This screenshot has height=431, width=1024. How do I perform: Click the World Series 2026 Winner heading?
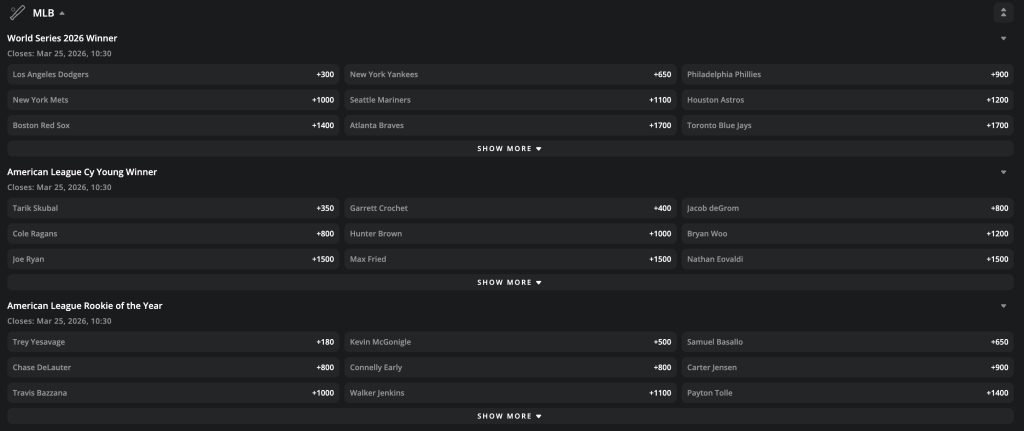(x=62, y=39)
